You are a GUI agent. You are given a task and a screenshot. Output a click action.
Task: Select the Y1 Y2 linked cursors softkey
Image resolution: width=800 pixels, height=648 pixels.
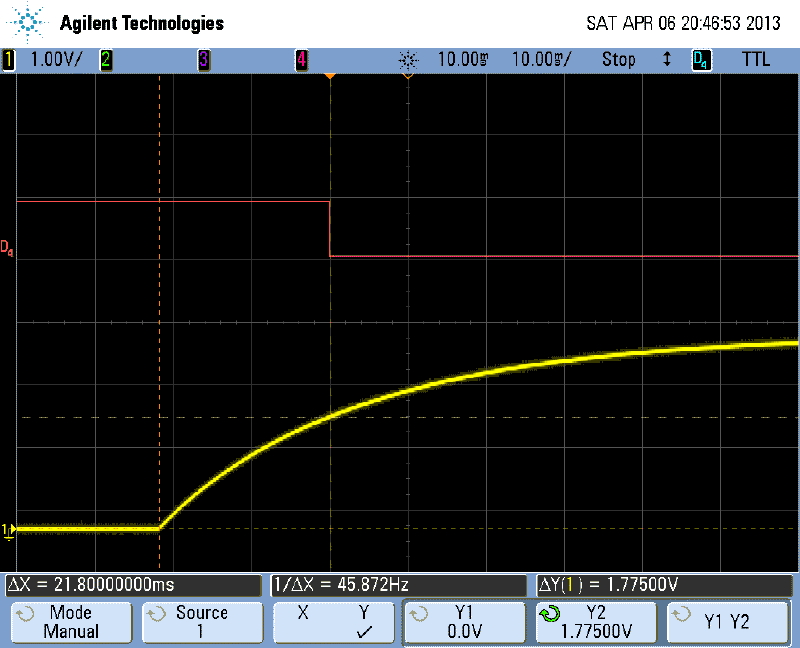(728, 622)
